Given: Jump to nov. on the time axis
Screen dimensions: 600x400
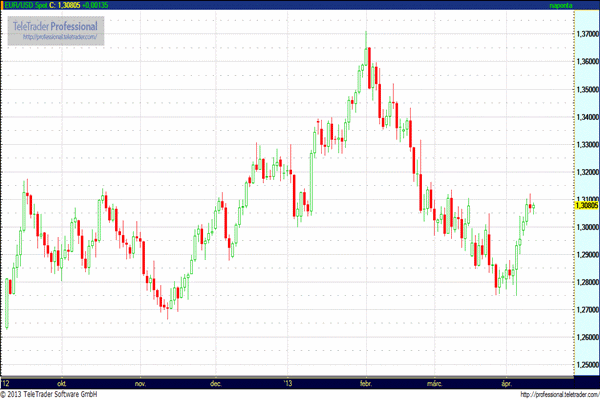Looking at the screenshot, I should coord(140,383).
